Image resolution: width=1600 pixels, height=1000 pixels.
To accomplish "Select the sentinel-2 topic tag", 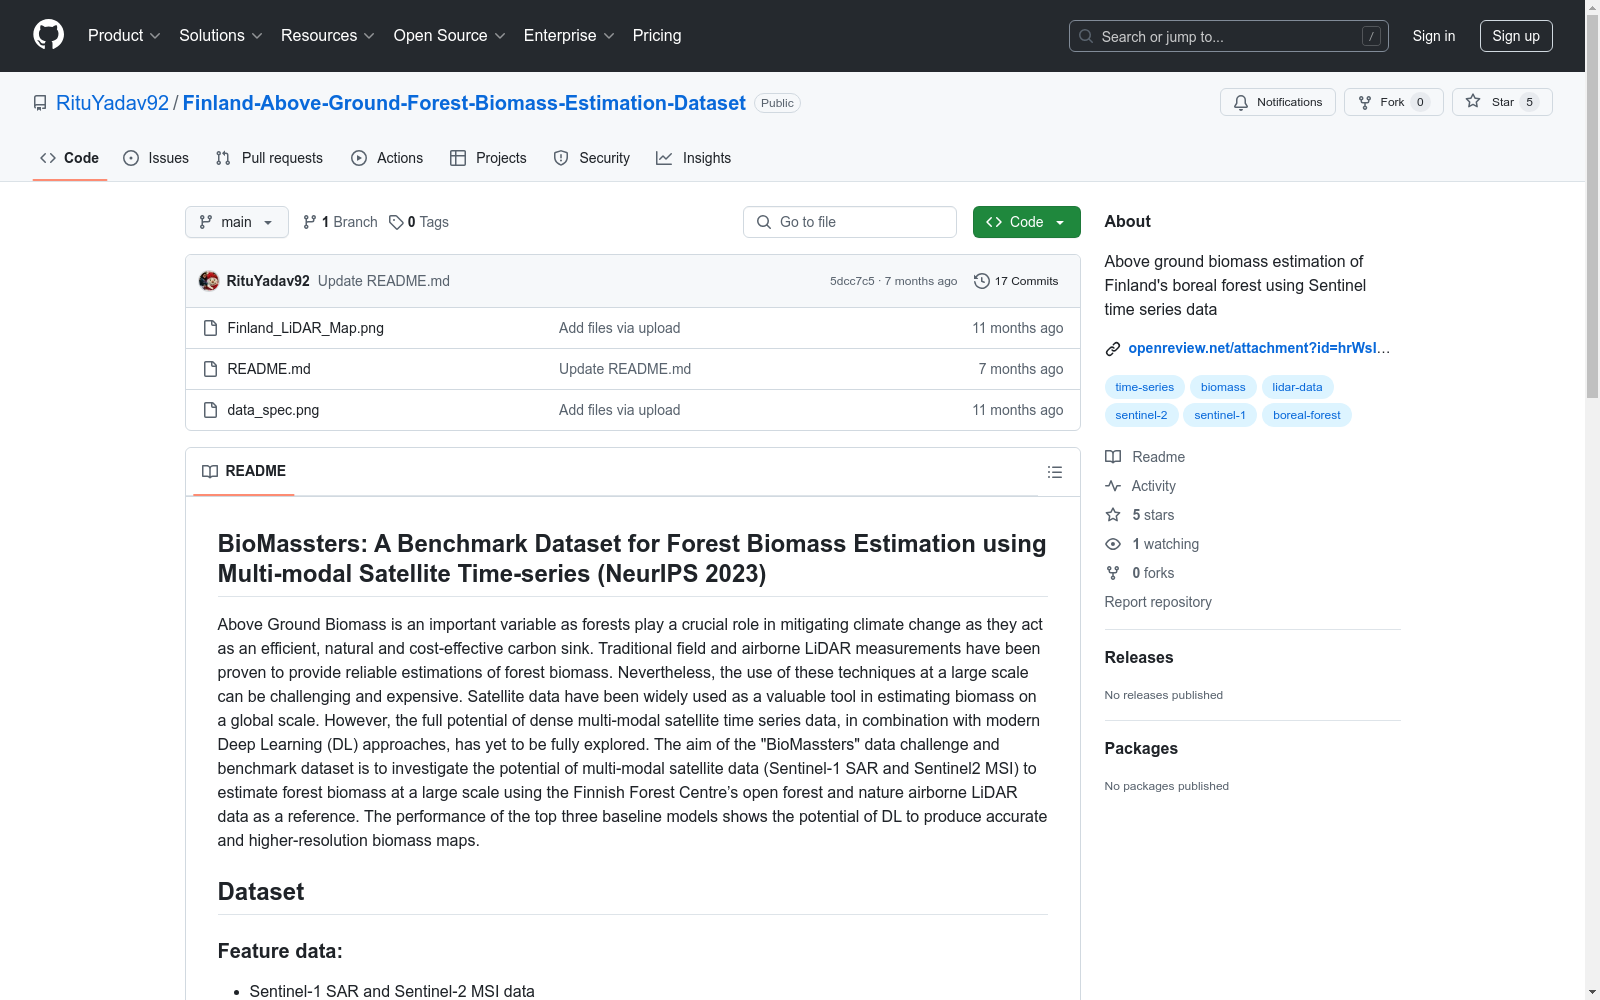I will tap(1141, 415).
